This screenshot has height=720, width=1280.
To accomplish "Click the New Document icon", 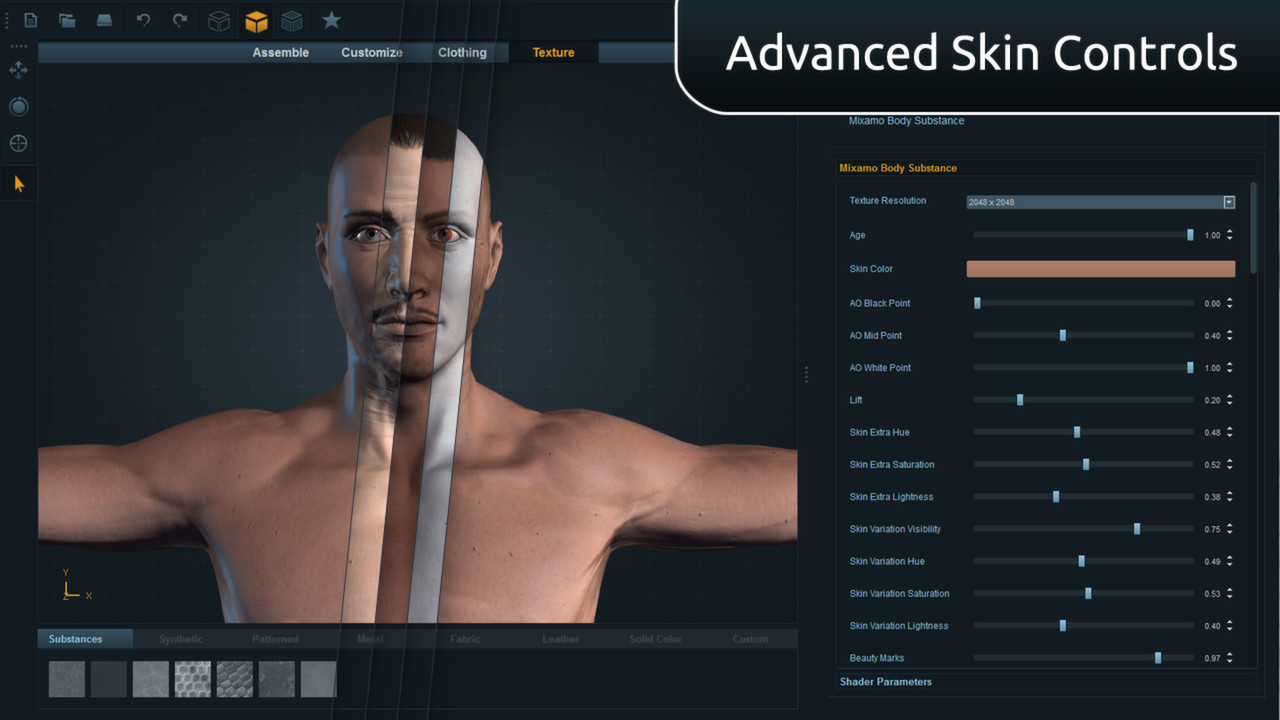I will tap(28, 20).
